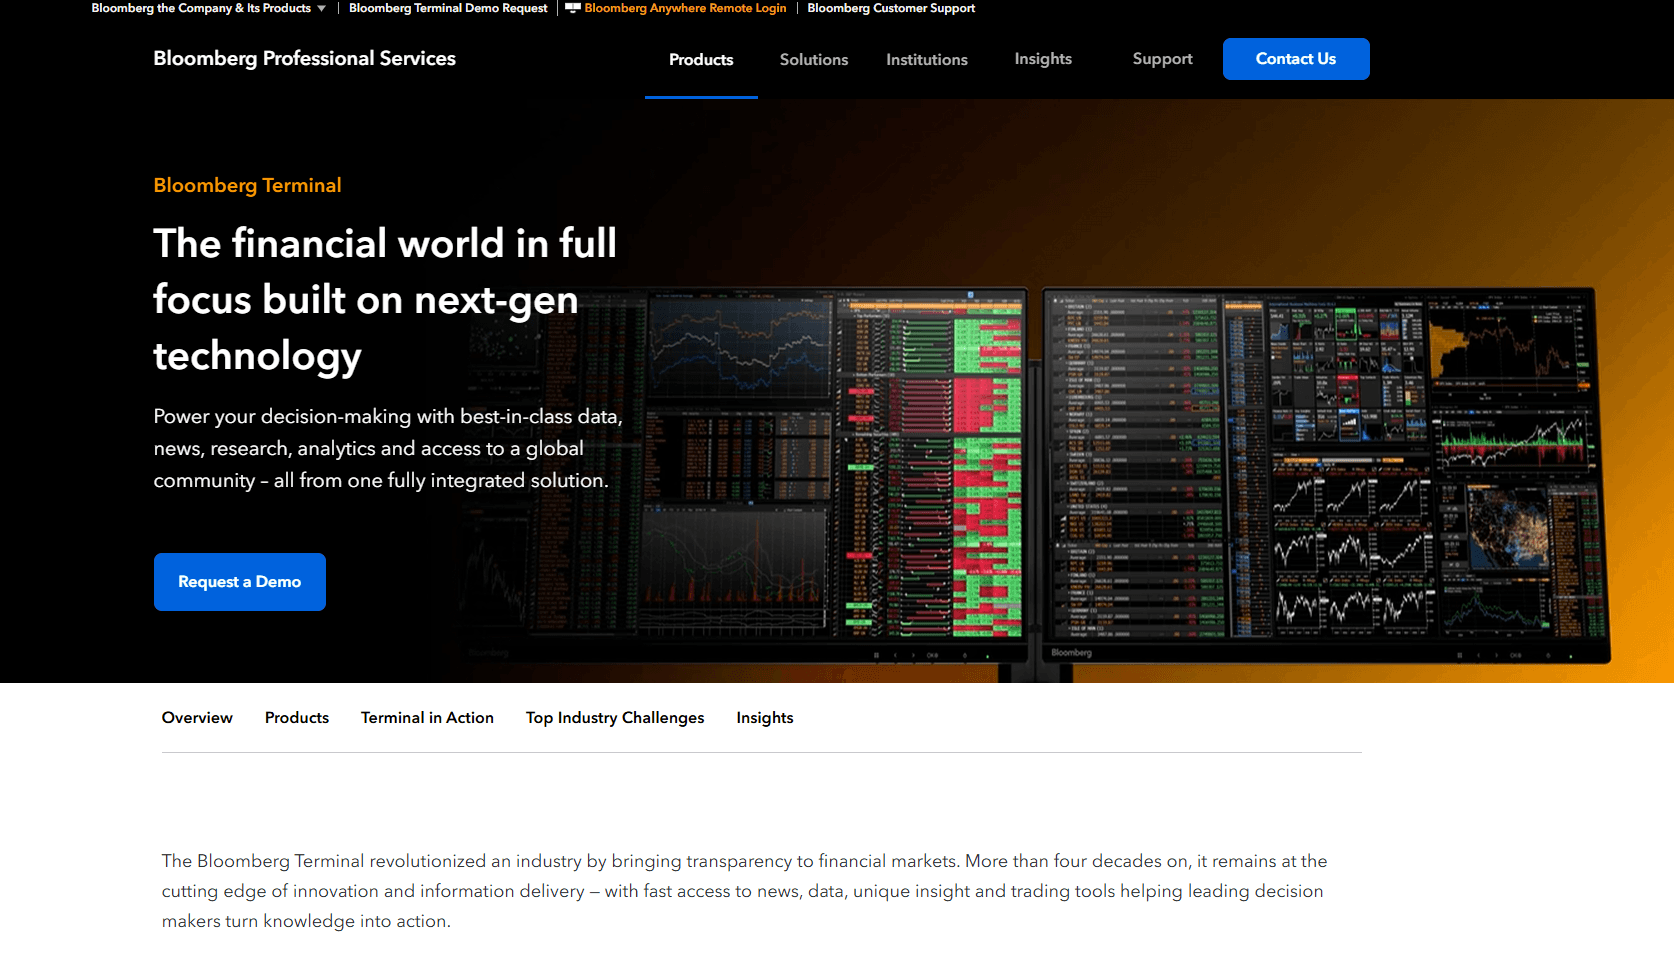Click the right Bloomberg monitor image
The image size is (1674, 967).
pos(1326,475)
